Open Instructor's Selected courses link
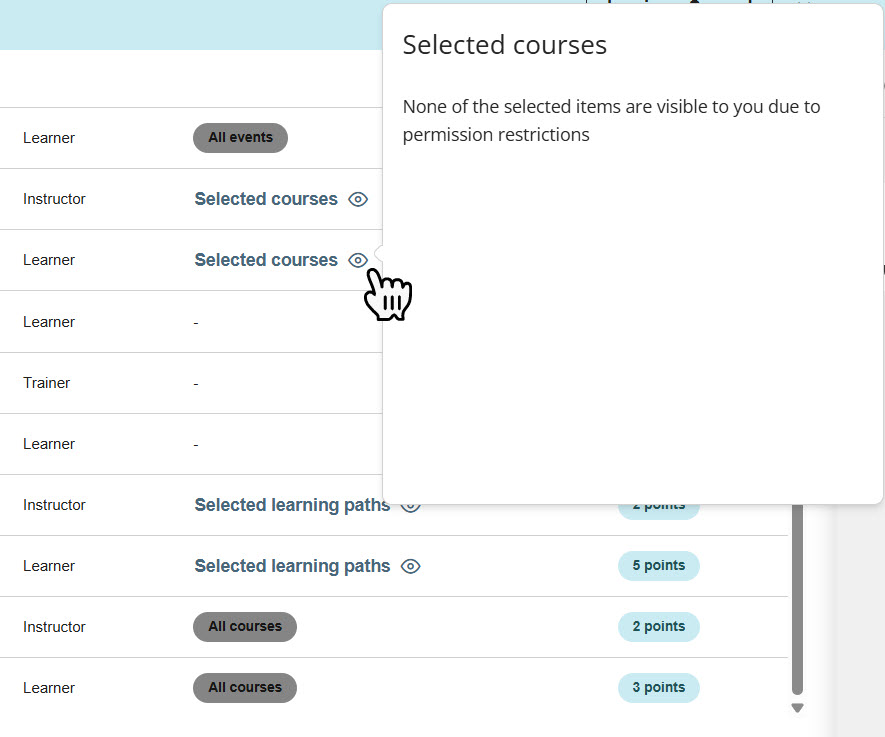Image resolution: width=885 pixels, height=737 pixels. coord(266,199)
